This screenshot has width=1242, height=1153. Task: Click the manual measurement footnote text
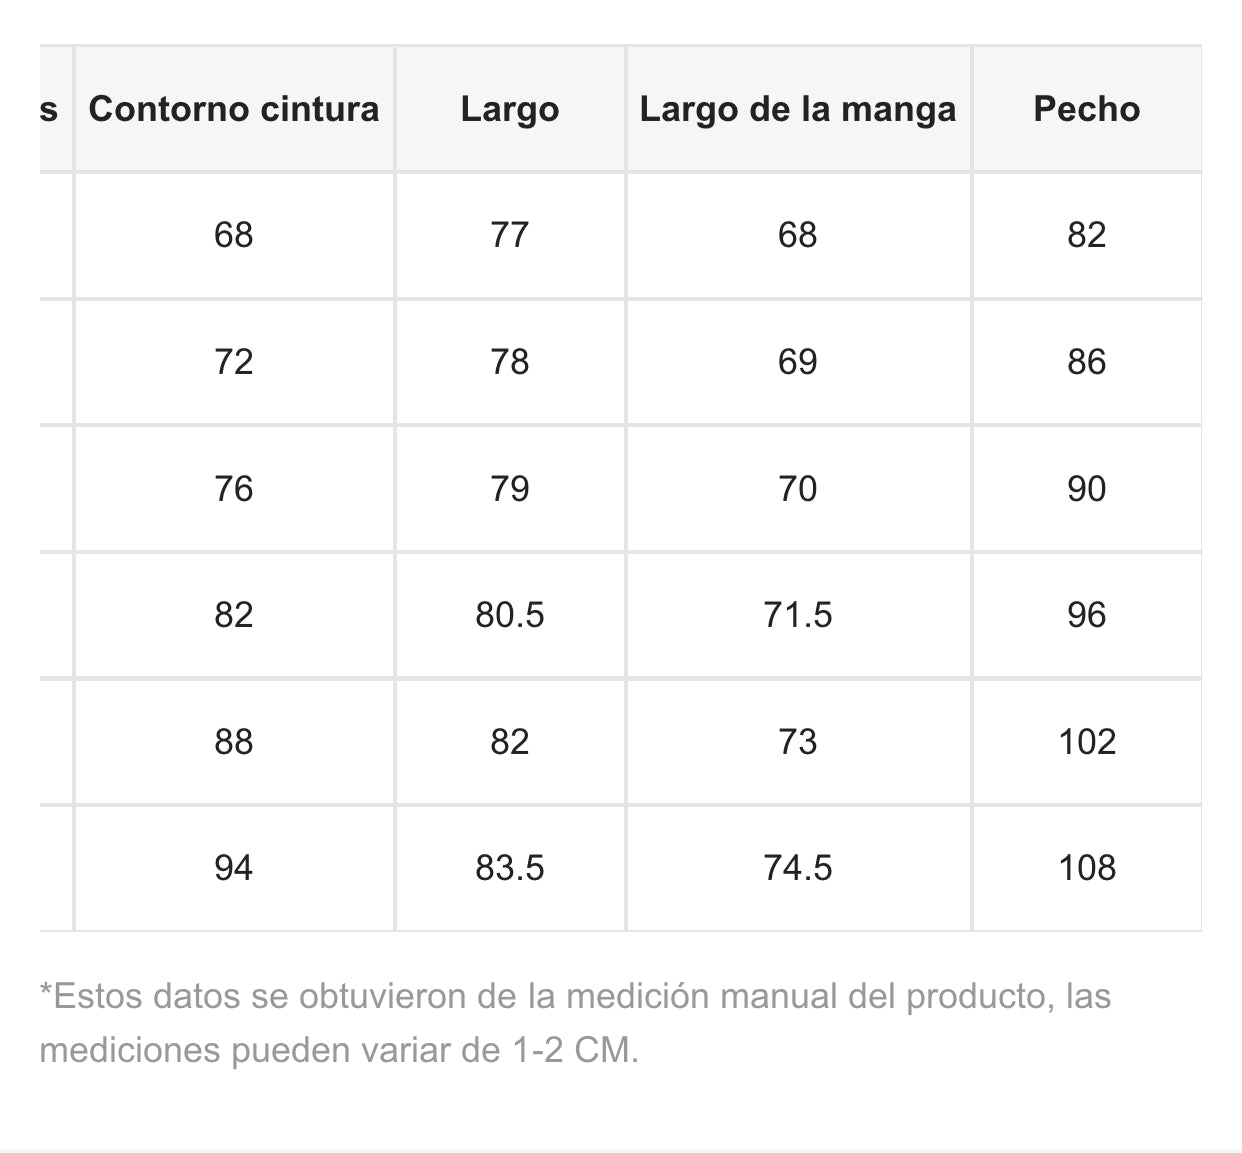tap(574, 1022)
